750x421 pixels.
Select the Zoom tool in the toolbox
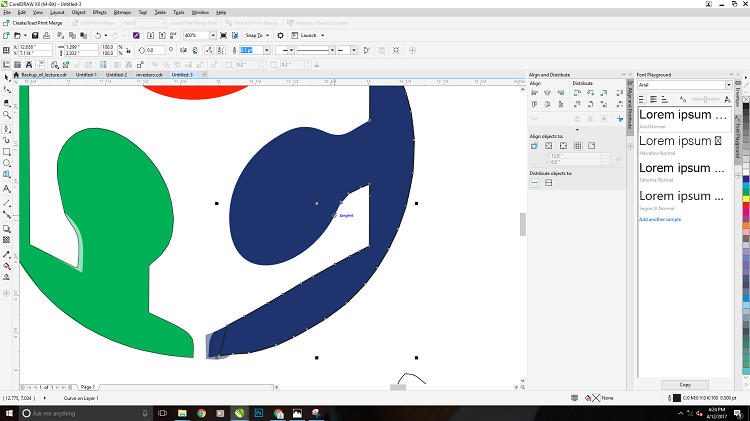click(x=7, y=115)
